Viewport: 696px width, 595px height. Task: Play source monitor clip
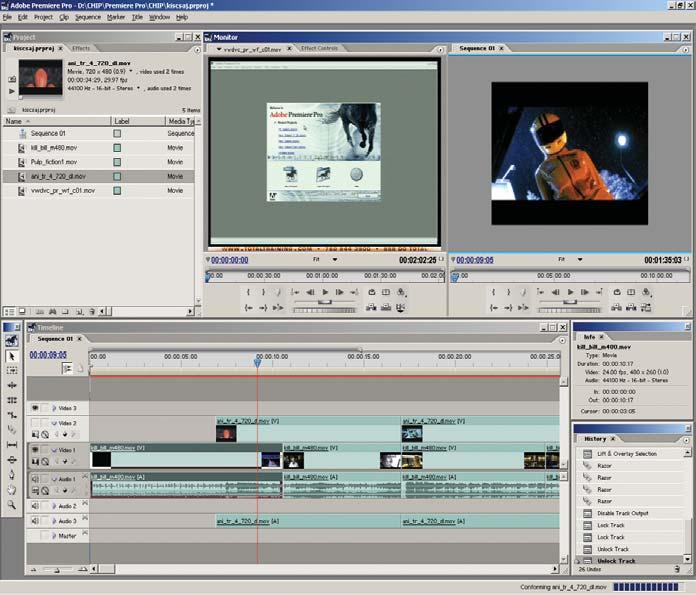tap(325, 292)
